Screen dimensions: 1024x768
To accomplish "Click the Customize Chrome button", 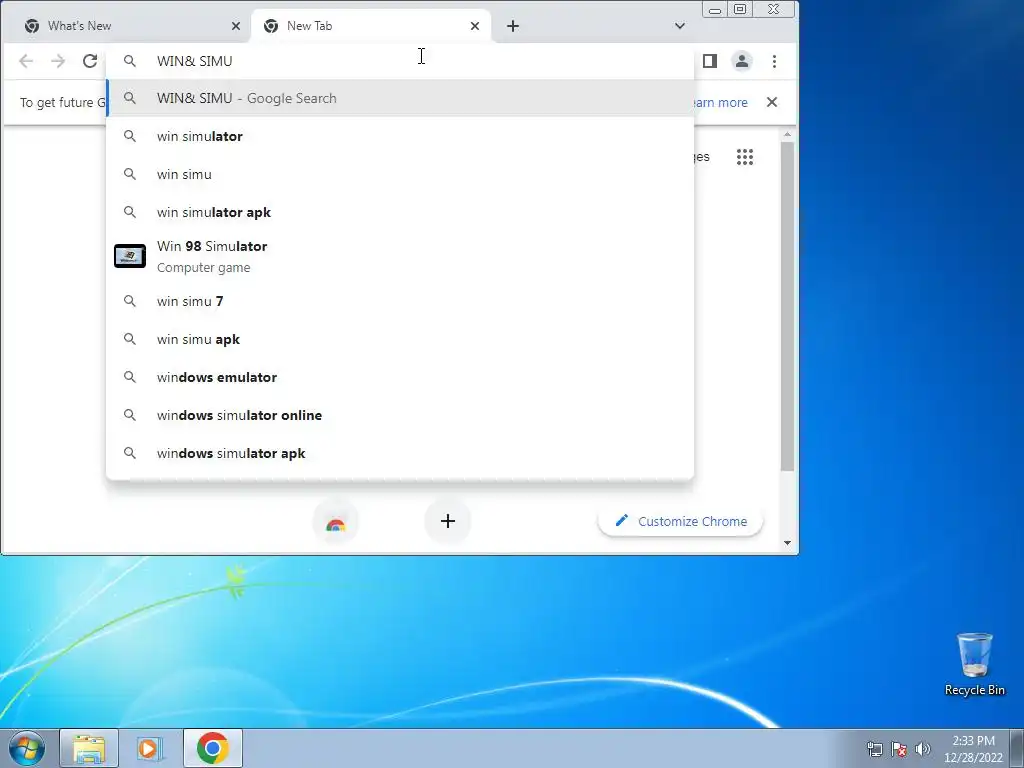I will (680, 521).
